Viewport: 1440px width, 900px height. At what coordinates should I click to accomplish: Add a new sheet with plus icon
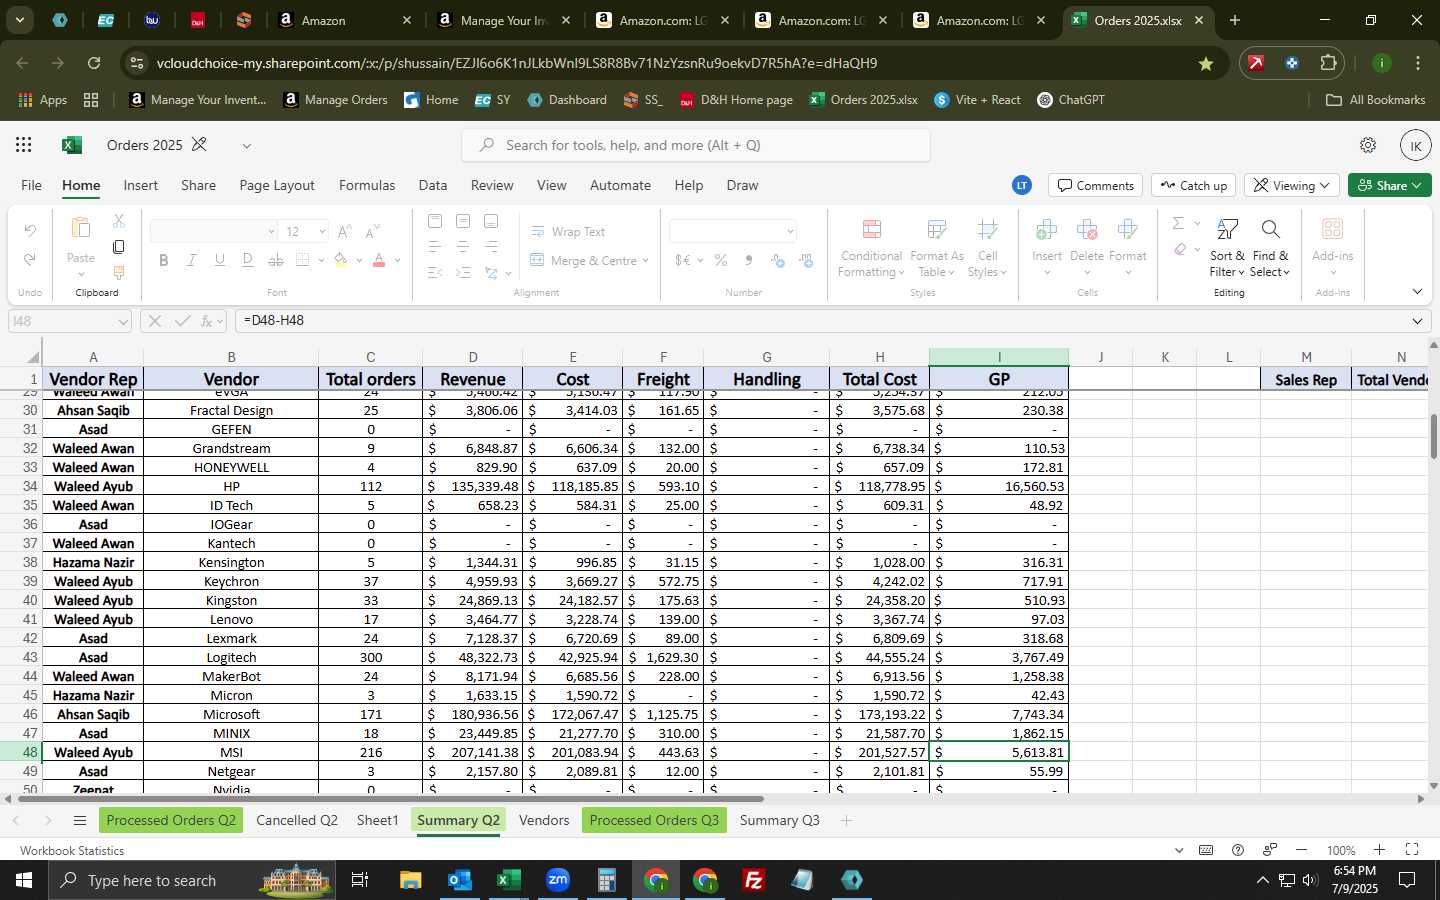pos(846,821)
